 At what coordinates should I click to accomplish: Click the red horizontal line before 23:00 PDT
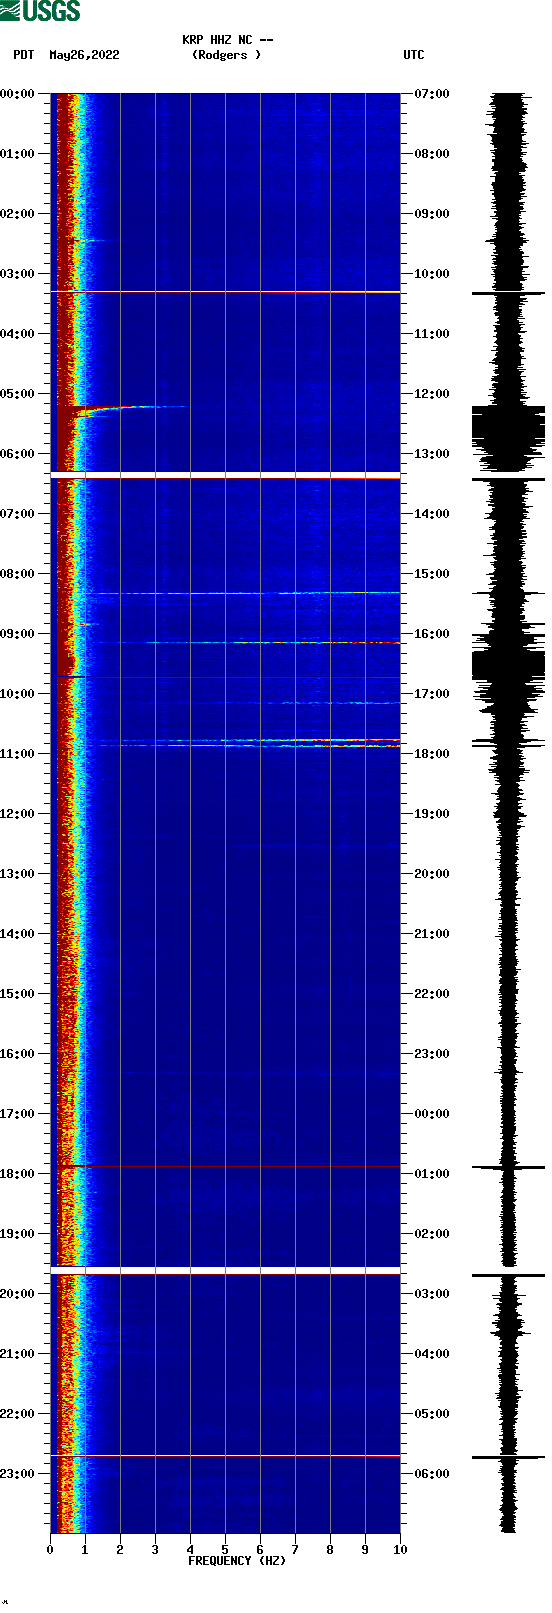(x=226, y=1456)
